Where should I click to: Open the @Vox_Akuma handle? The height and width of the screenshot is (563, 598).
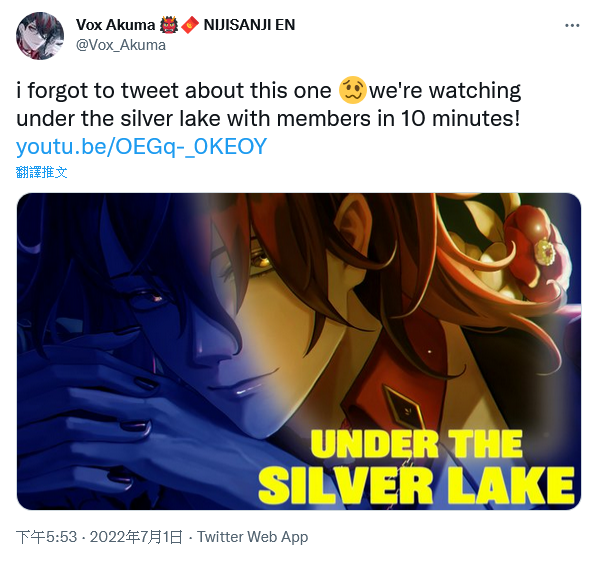(121, 45)
